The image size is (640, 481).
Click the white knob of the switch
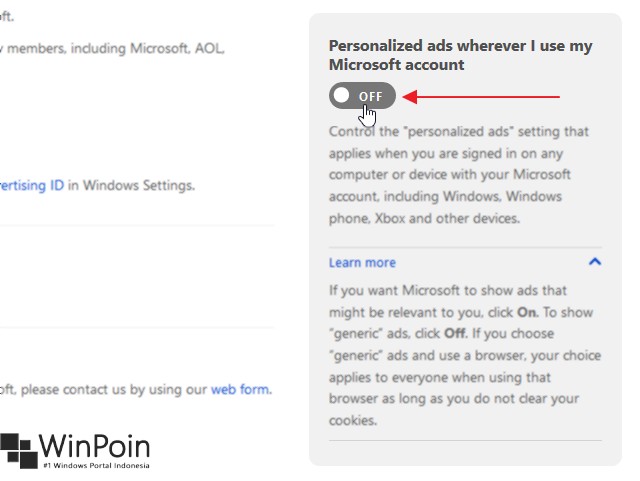pos(343,96)
